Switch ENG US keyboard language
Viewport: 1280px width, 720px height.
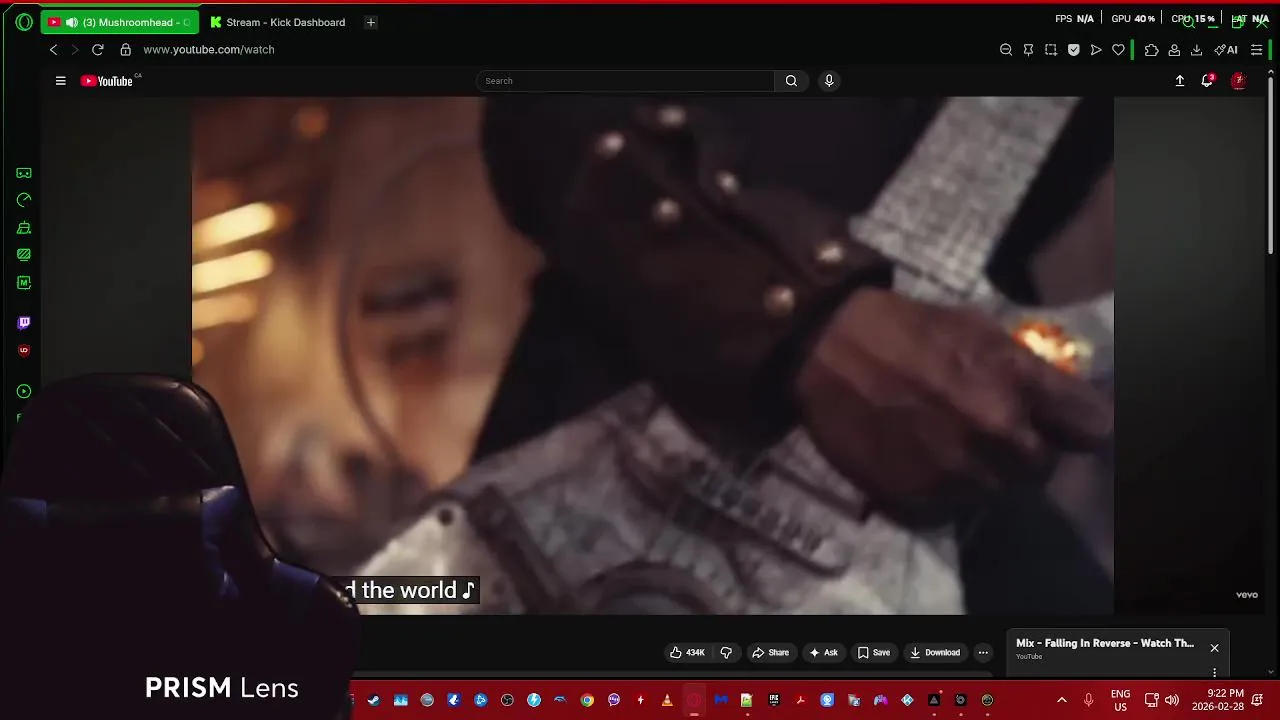(x=1121, y=700)
